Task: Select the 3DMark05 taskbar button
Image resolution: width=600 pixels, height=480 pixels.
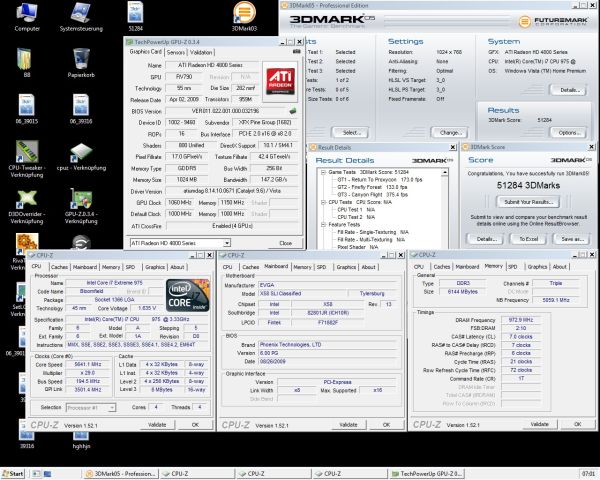Action: 120,473
